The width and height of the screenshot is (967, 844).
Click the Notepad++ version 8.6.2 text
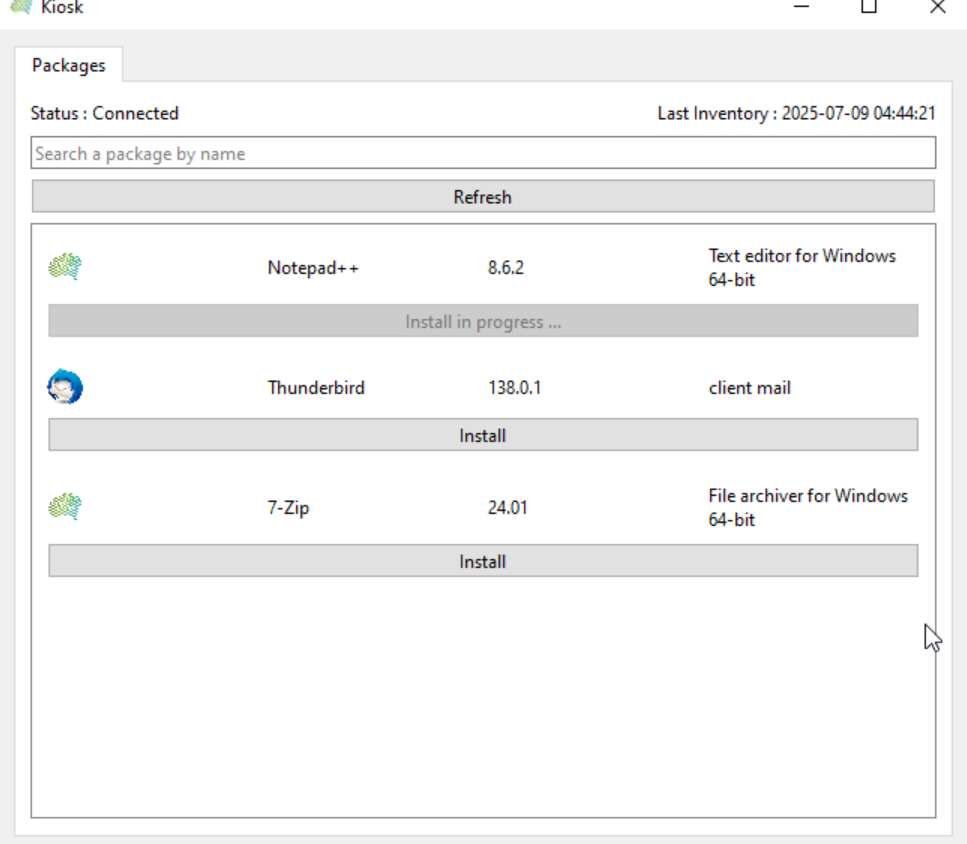[506, 268]
